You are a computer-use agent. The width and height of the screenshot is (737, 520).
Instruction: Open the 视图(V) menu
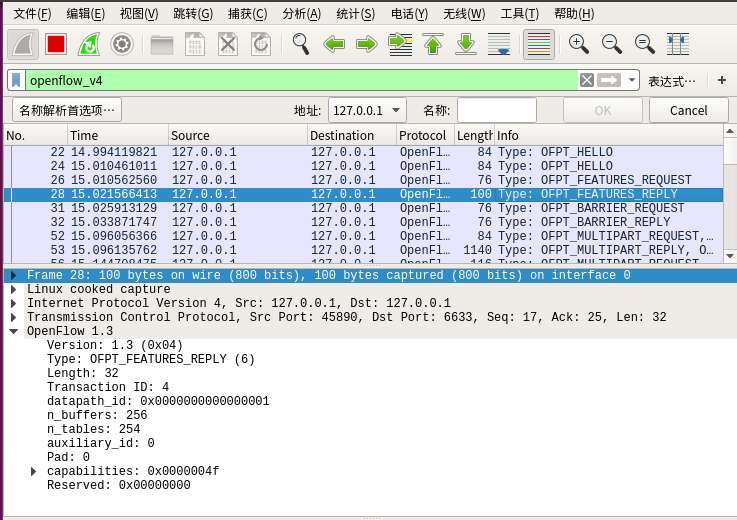point(139,14)
